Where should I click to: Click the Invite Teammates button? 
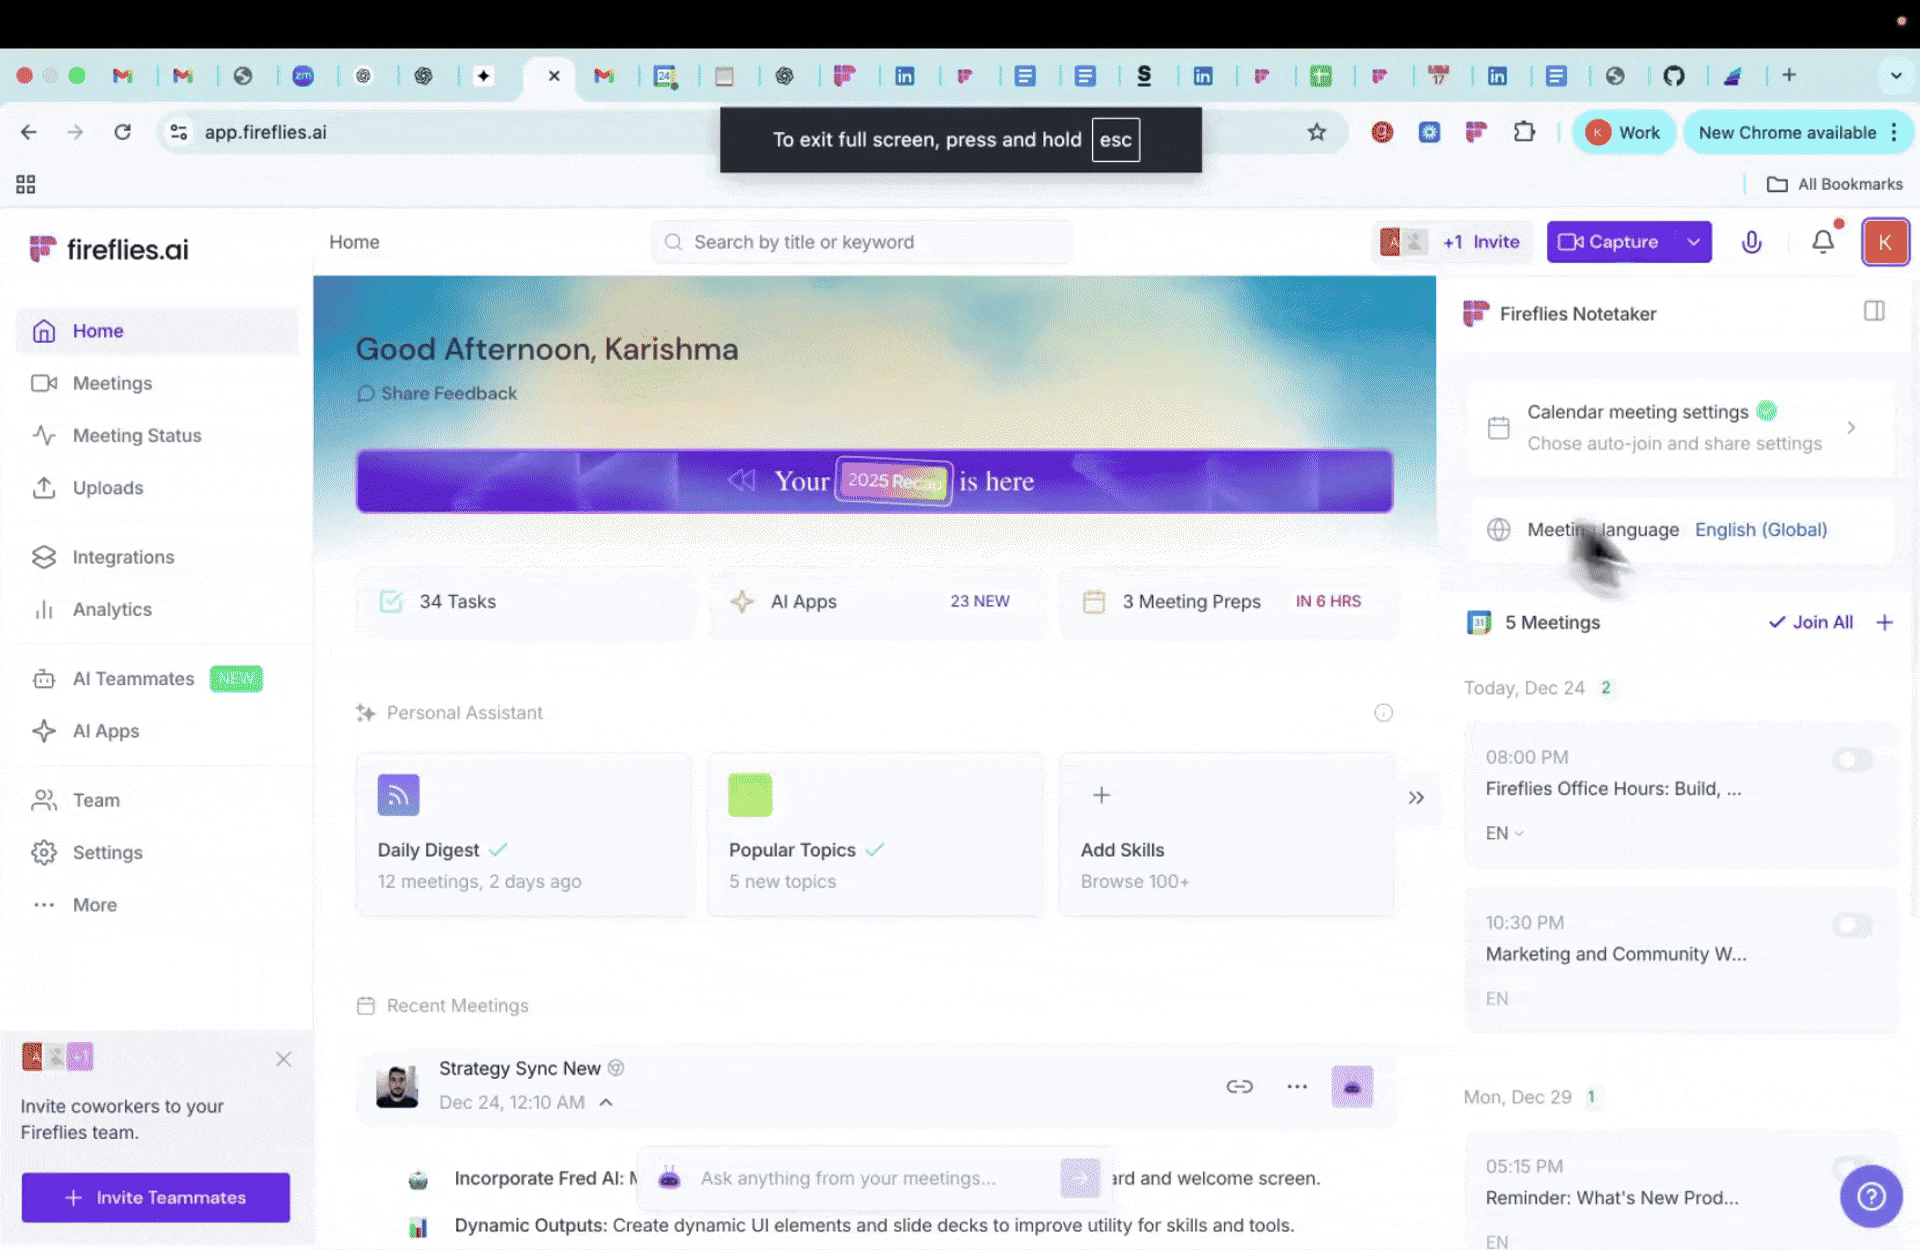(x=156, y=1197)
